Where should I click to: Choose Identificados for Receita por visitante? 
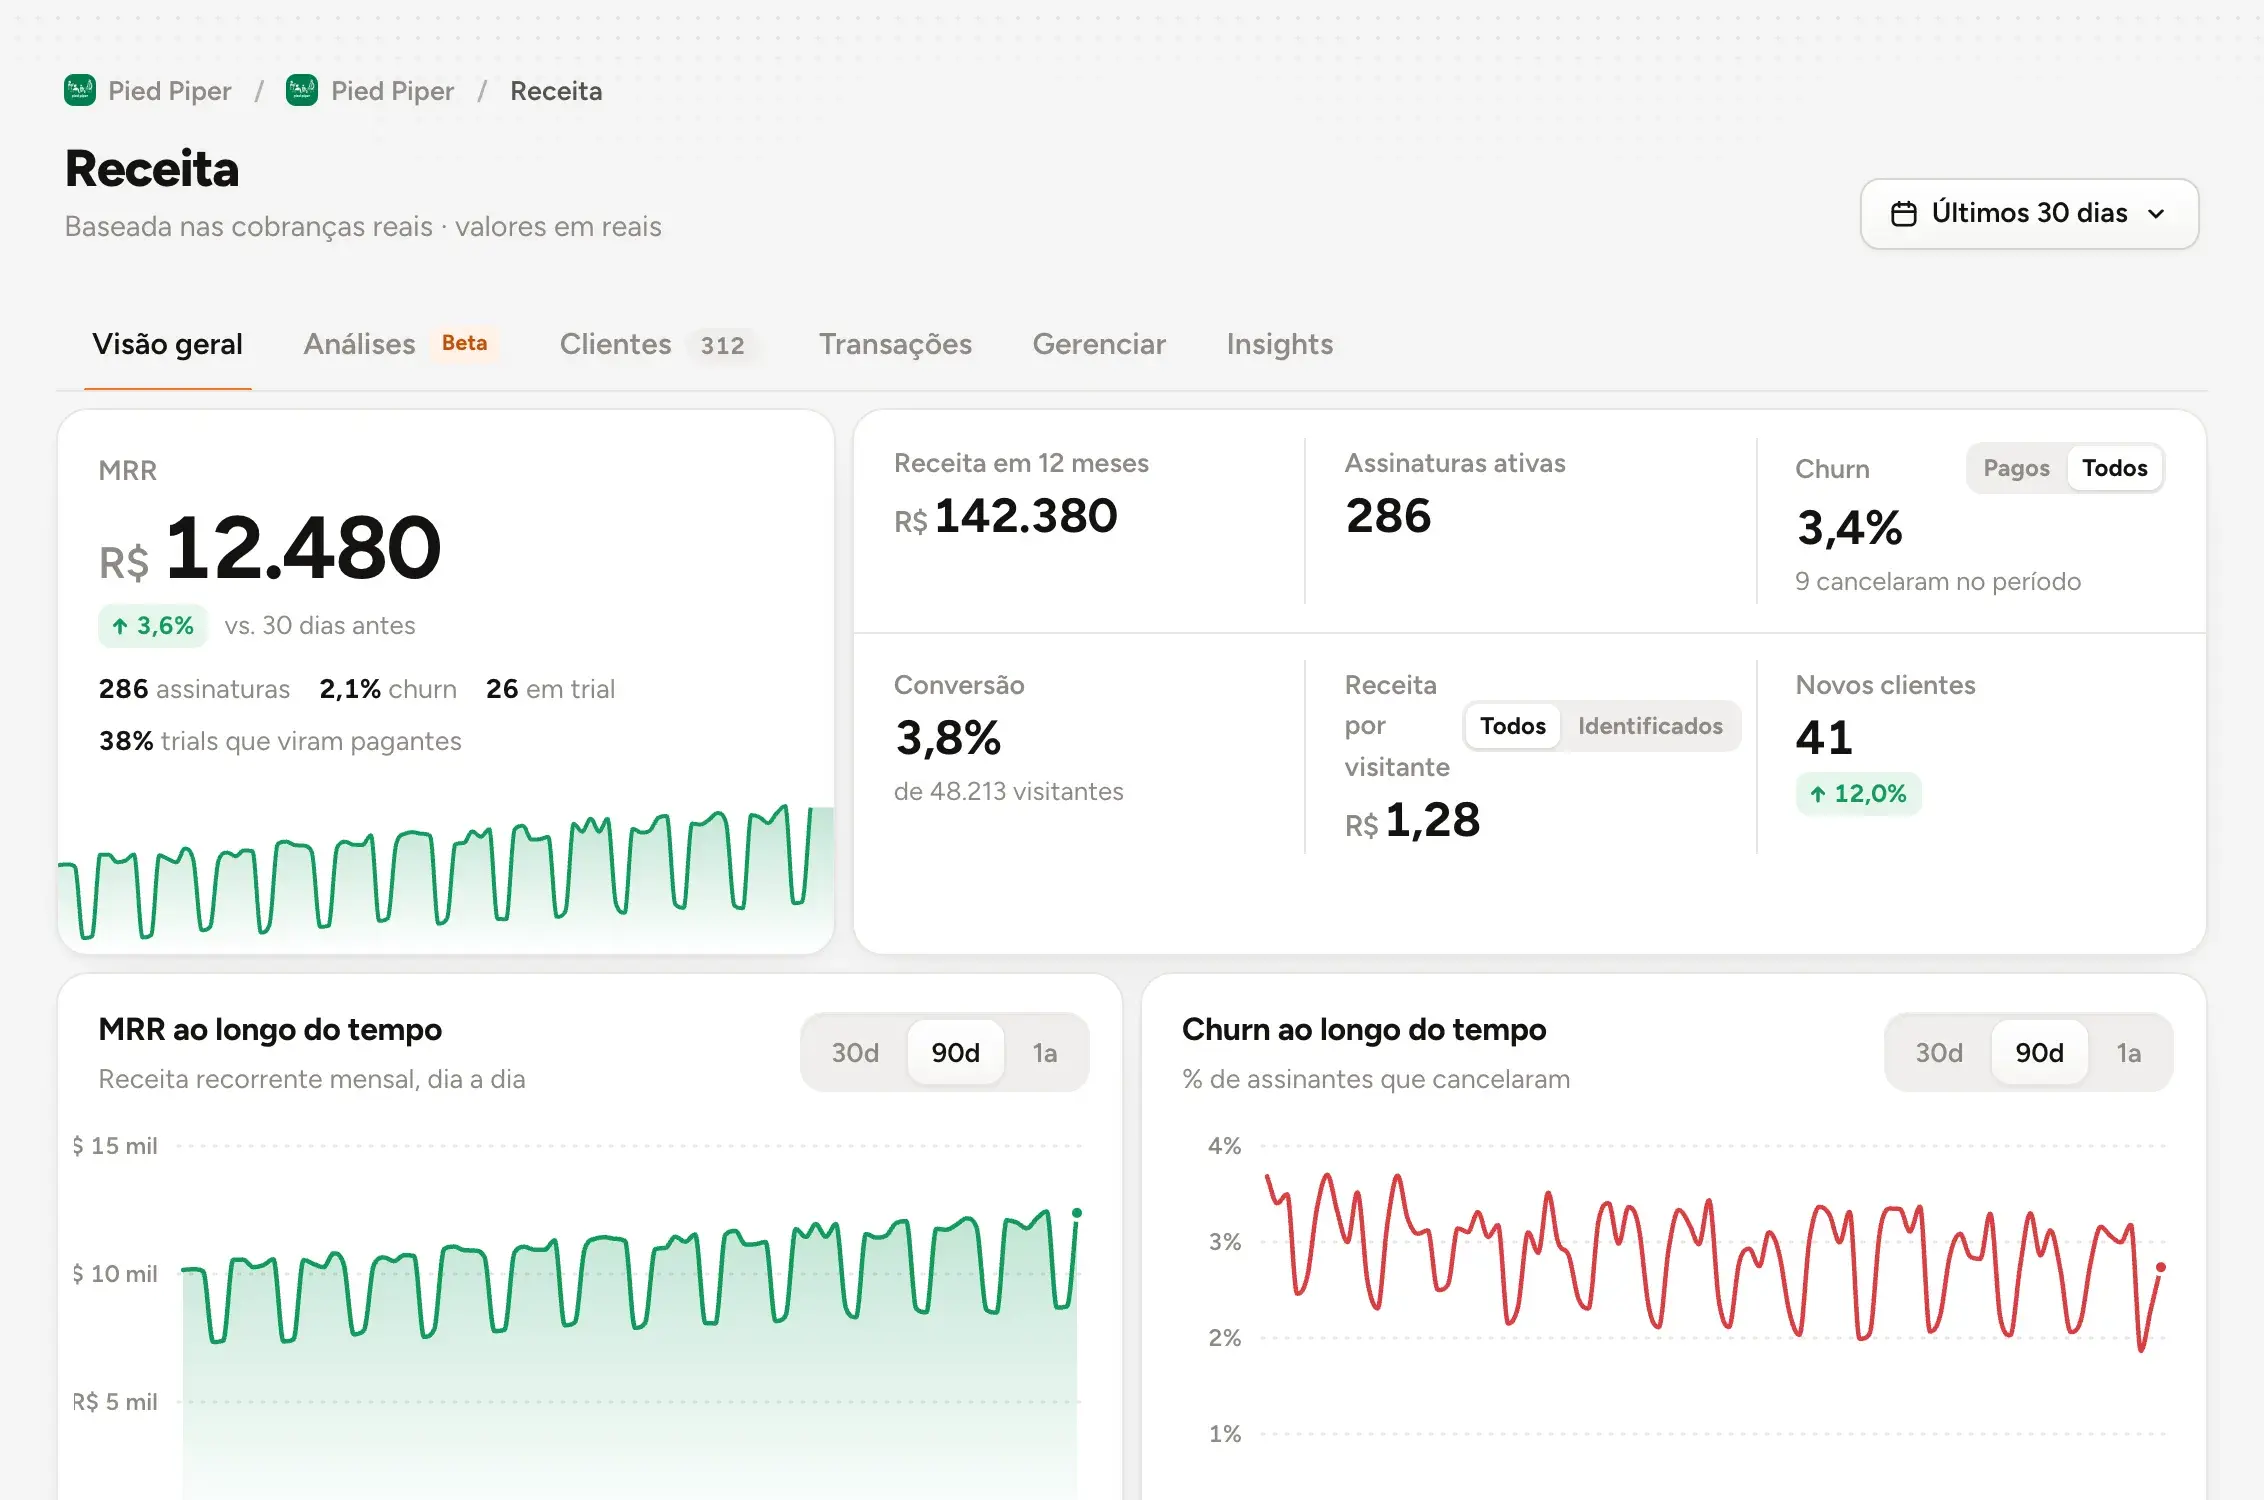pos(1650,726)
